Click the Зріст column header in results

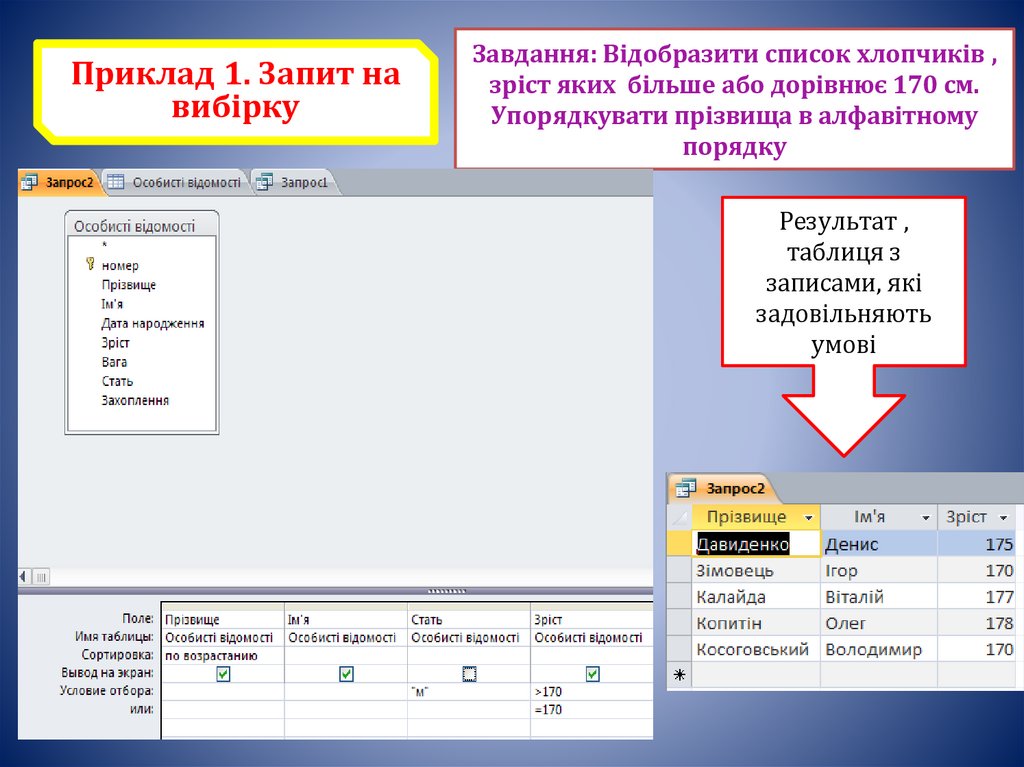click(978, 517)
